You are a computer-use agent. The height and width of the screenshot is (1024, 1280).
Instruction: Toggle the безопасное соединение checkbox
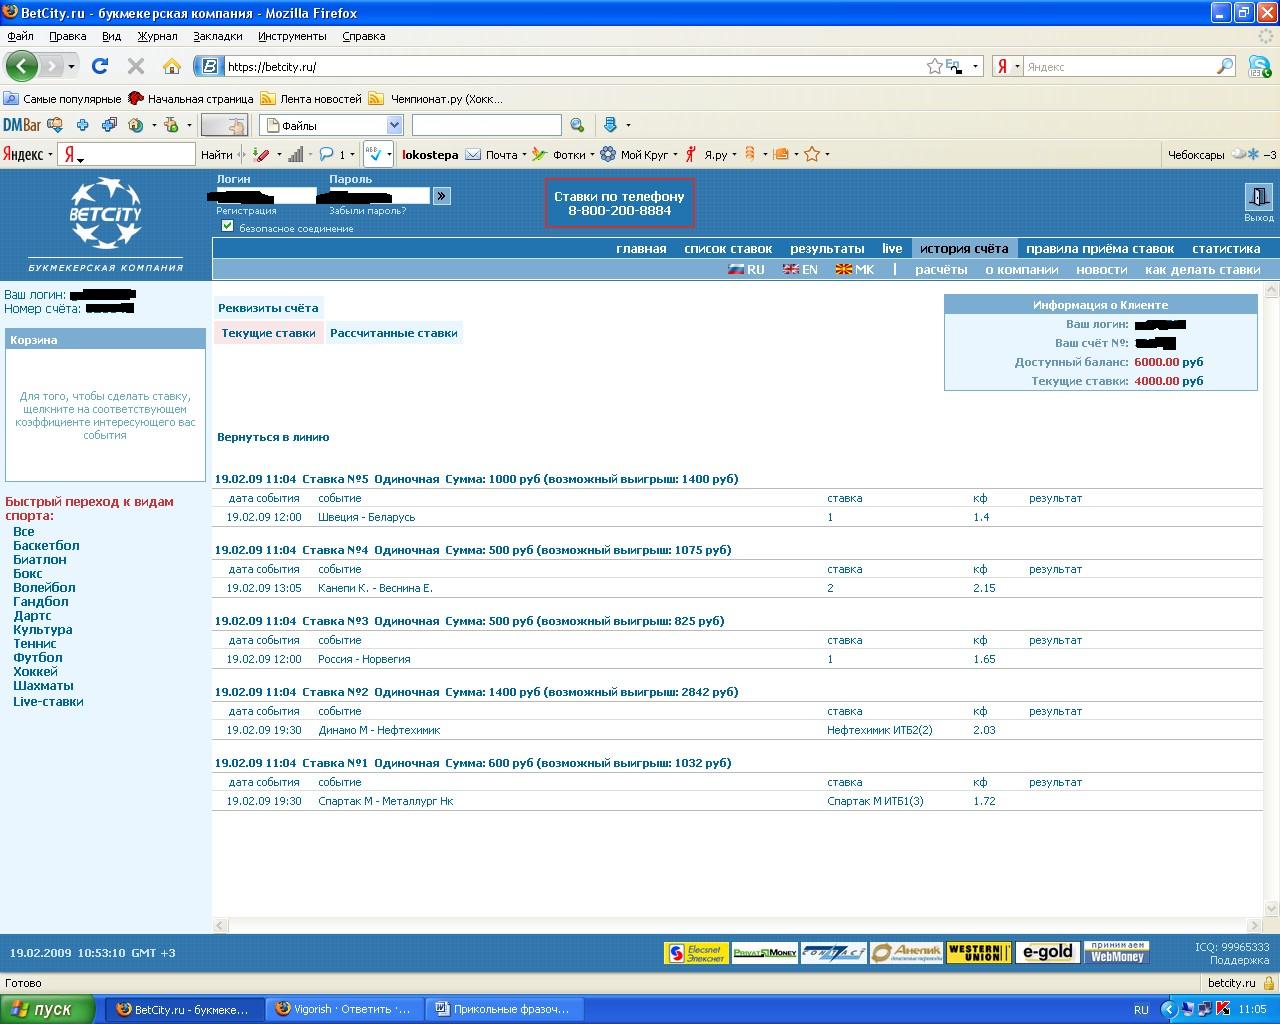[x=227, y=226]
